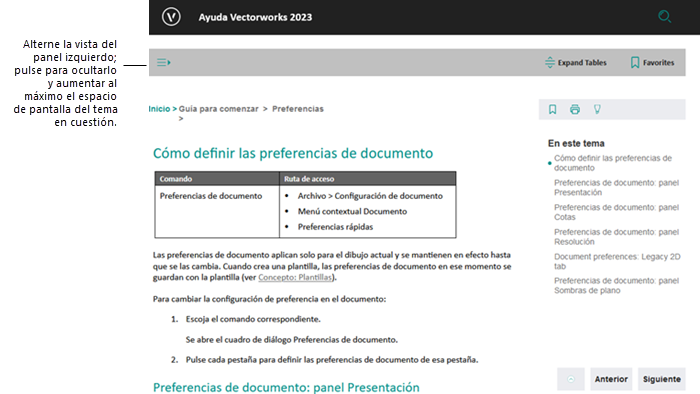
Task: Click the Vectorworks logo icon
Action: click(171, 17)
